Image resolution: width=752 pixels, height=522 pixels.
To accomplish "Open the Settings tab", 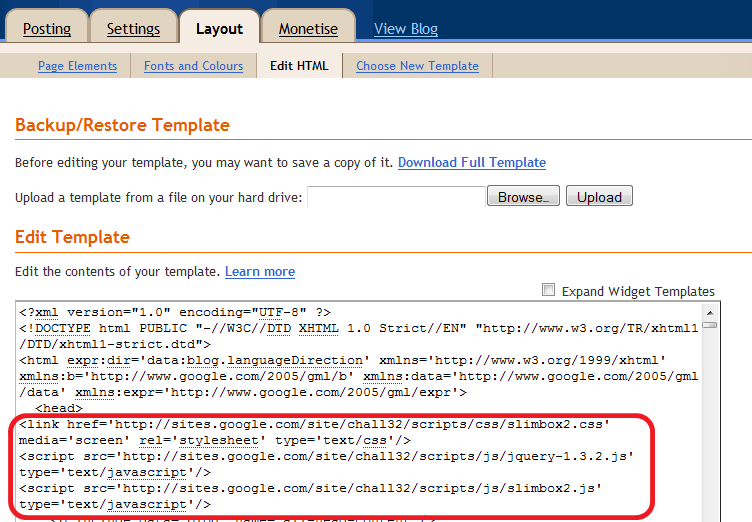I will tap(133, 29).
